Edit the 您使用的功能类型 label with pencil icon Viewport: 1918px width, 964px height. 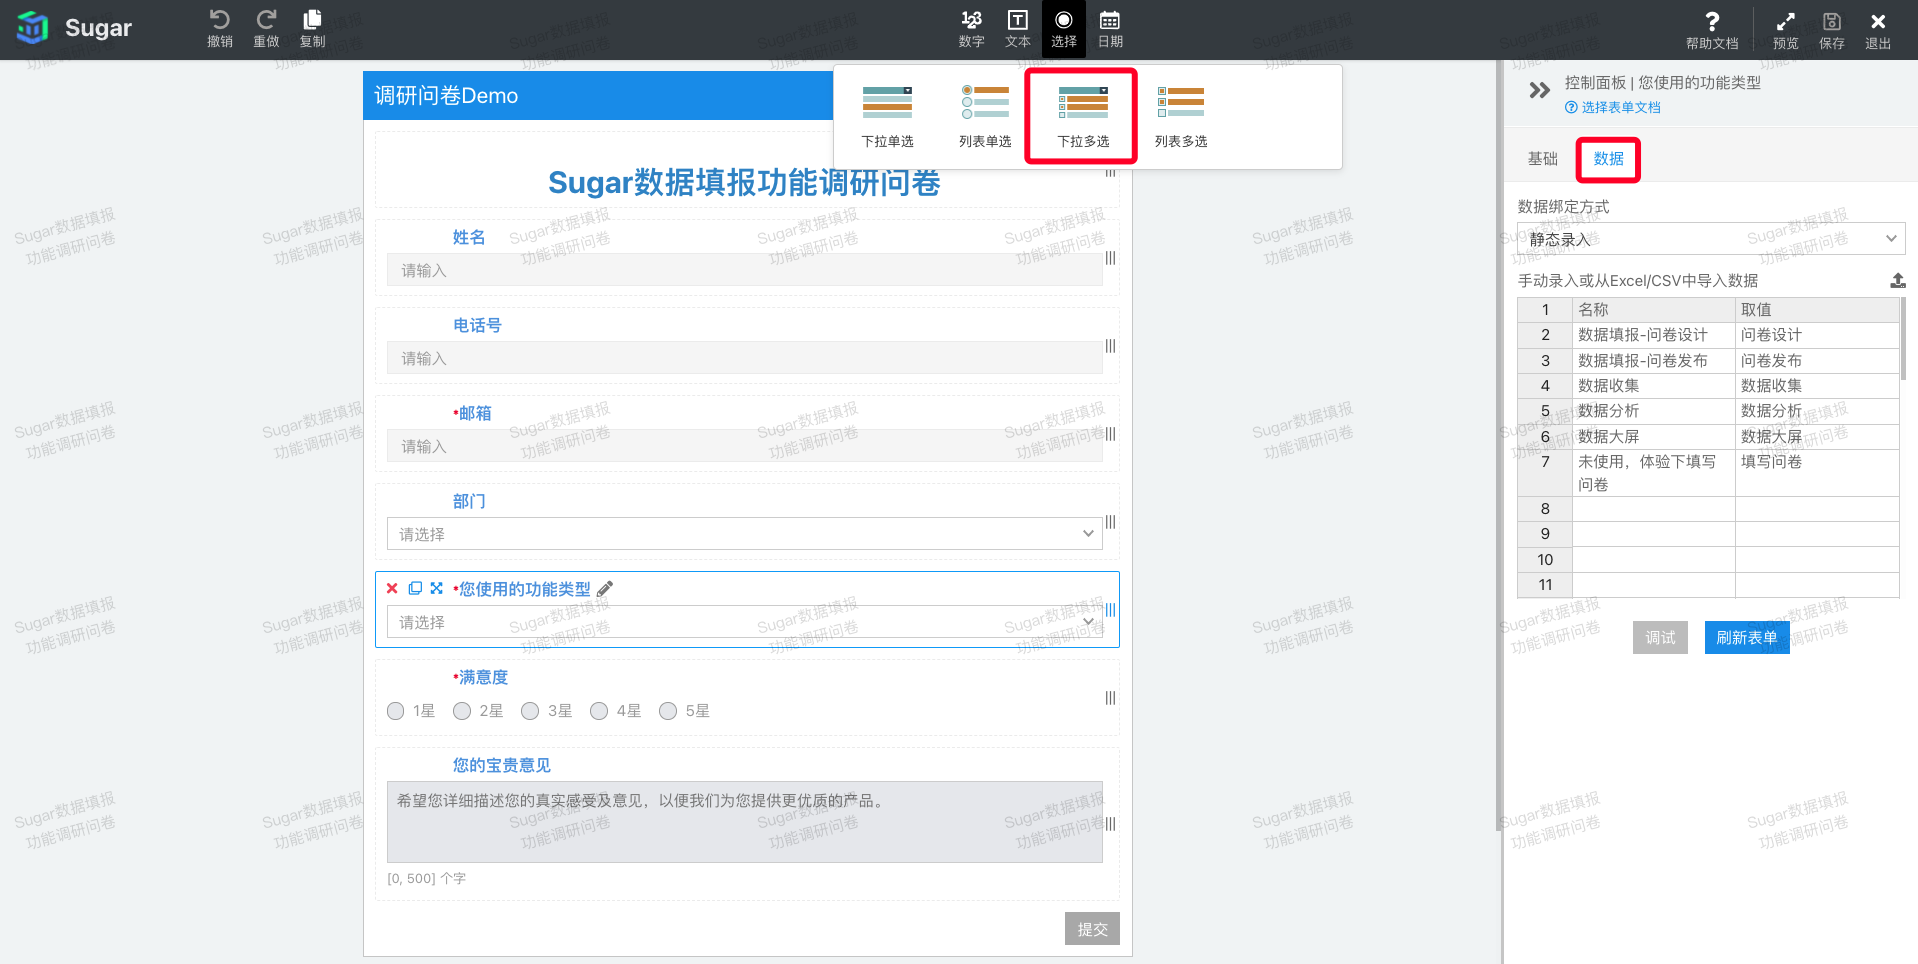pyautogui.click(x=605, y=589)
